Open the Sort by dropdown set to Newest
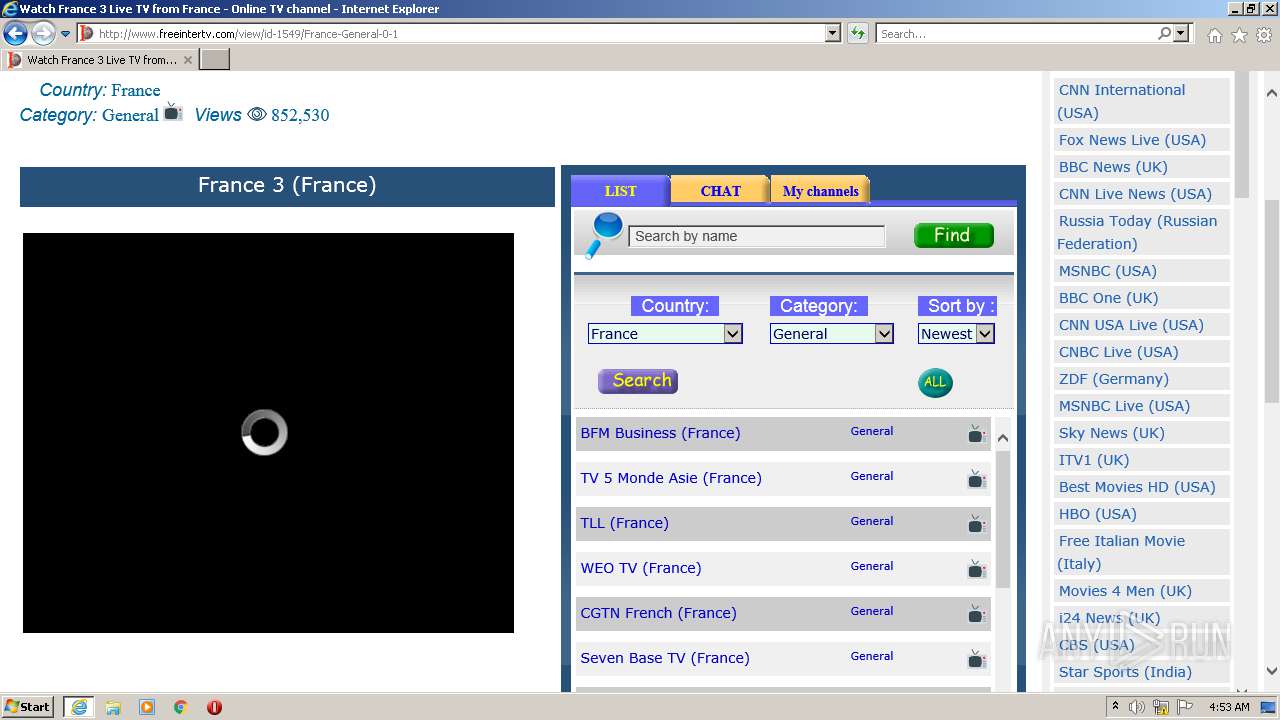Image resolution: width=1280 pixels, height=720 pixels. point(956,334)
